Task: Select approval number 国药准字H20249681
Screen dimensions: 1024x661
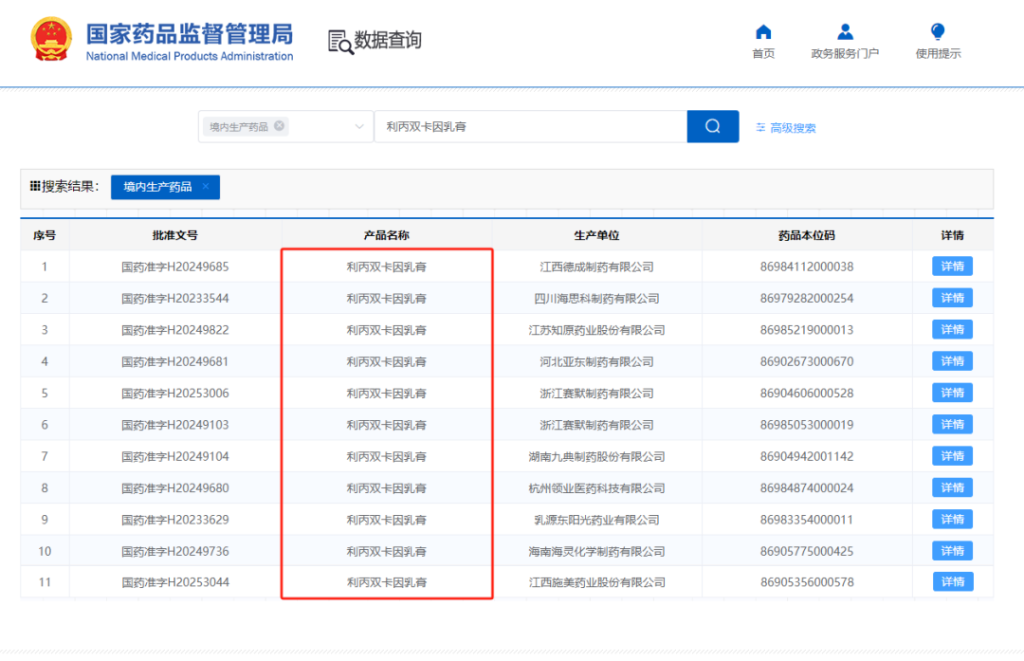Action: click(175, 361)
